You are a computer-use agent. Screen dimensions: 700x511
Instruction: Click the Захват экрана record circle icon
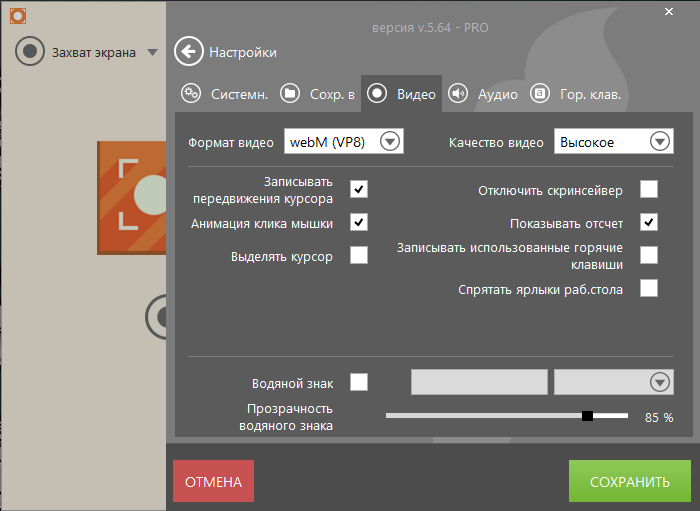[30, 51]
